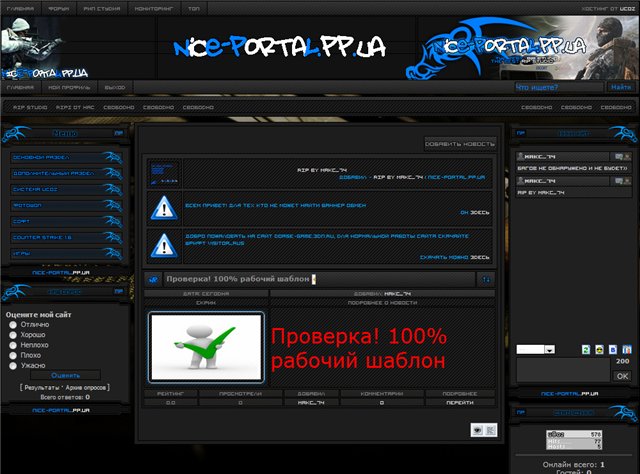Image resolution: width=640 pixels, height=474 pixels.
Task: Open 'Дополнительный раздел' in the left menu
Action: tap(66, 173)
